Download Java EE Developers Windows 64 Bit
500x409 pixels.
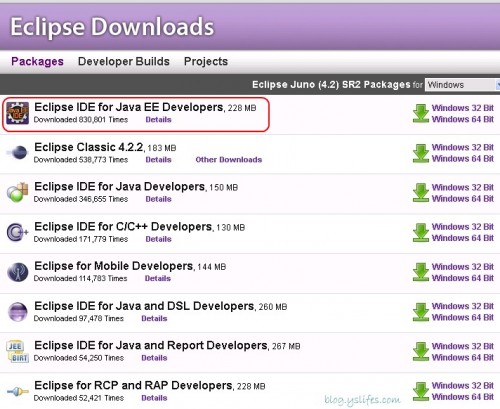click(x=463, y=119)
